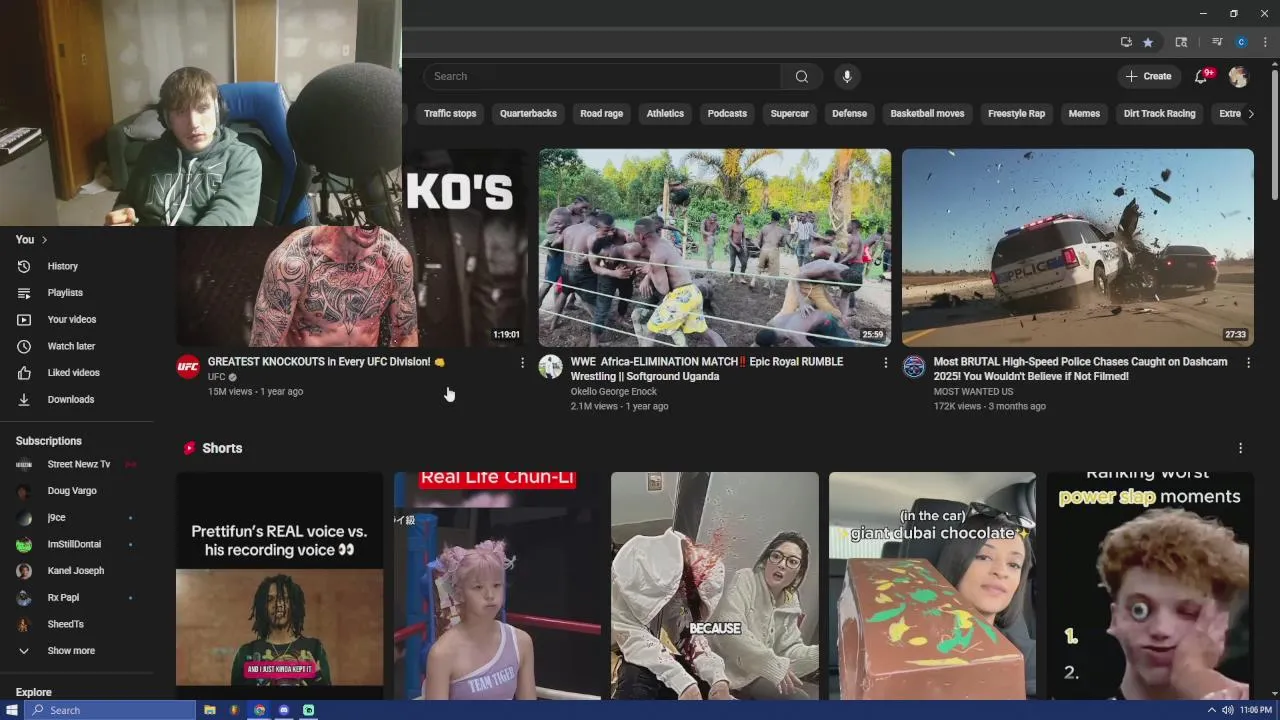This screenshot has height=720, width=1280.
Task: Click the volume icon in the system tray
Action: (1227, 710)
